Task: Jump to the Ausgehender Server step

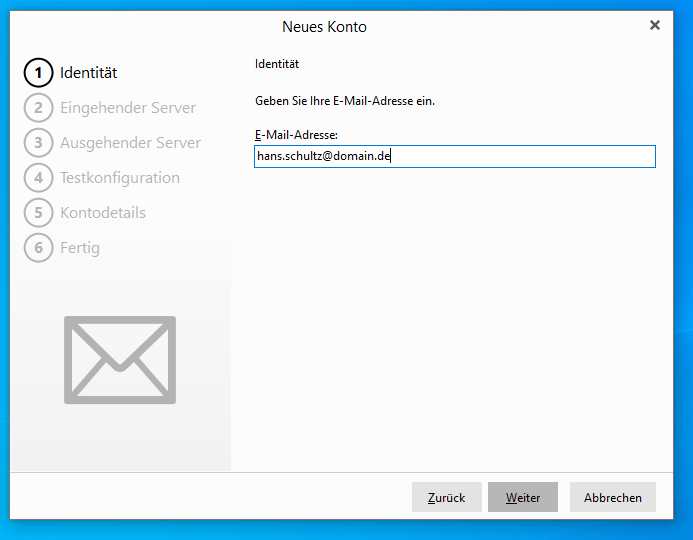Action: 130,143
